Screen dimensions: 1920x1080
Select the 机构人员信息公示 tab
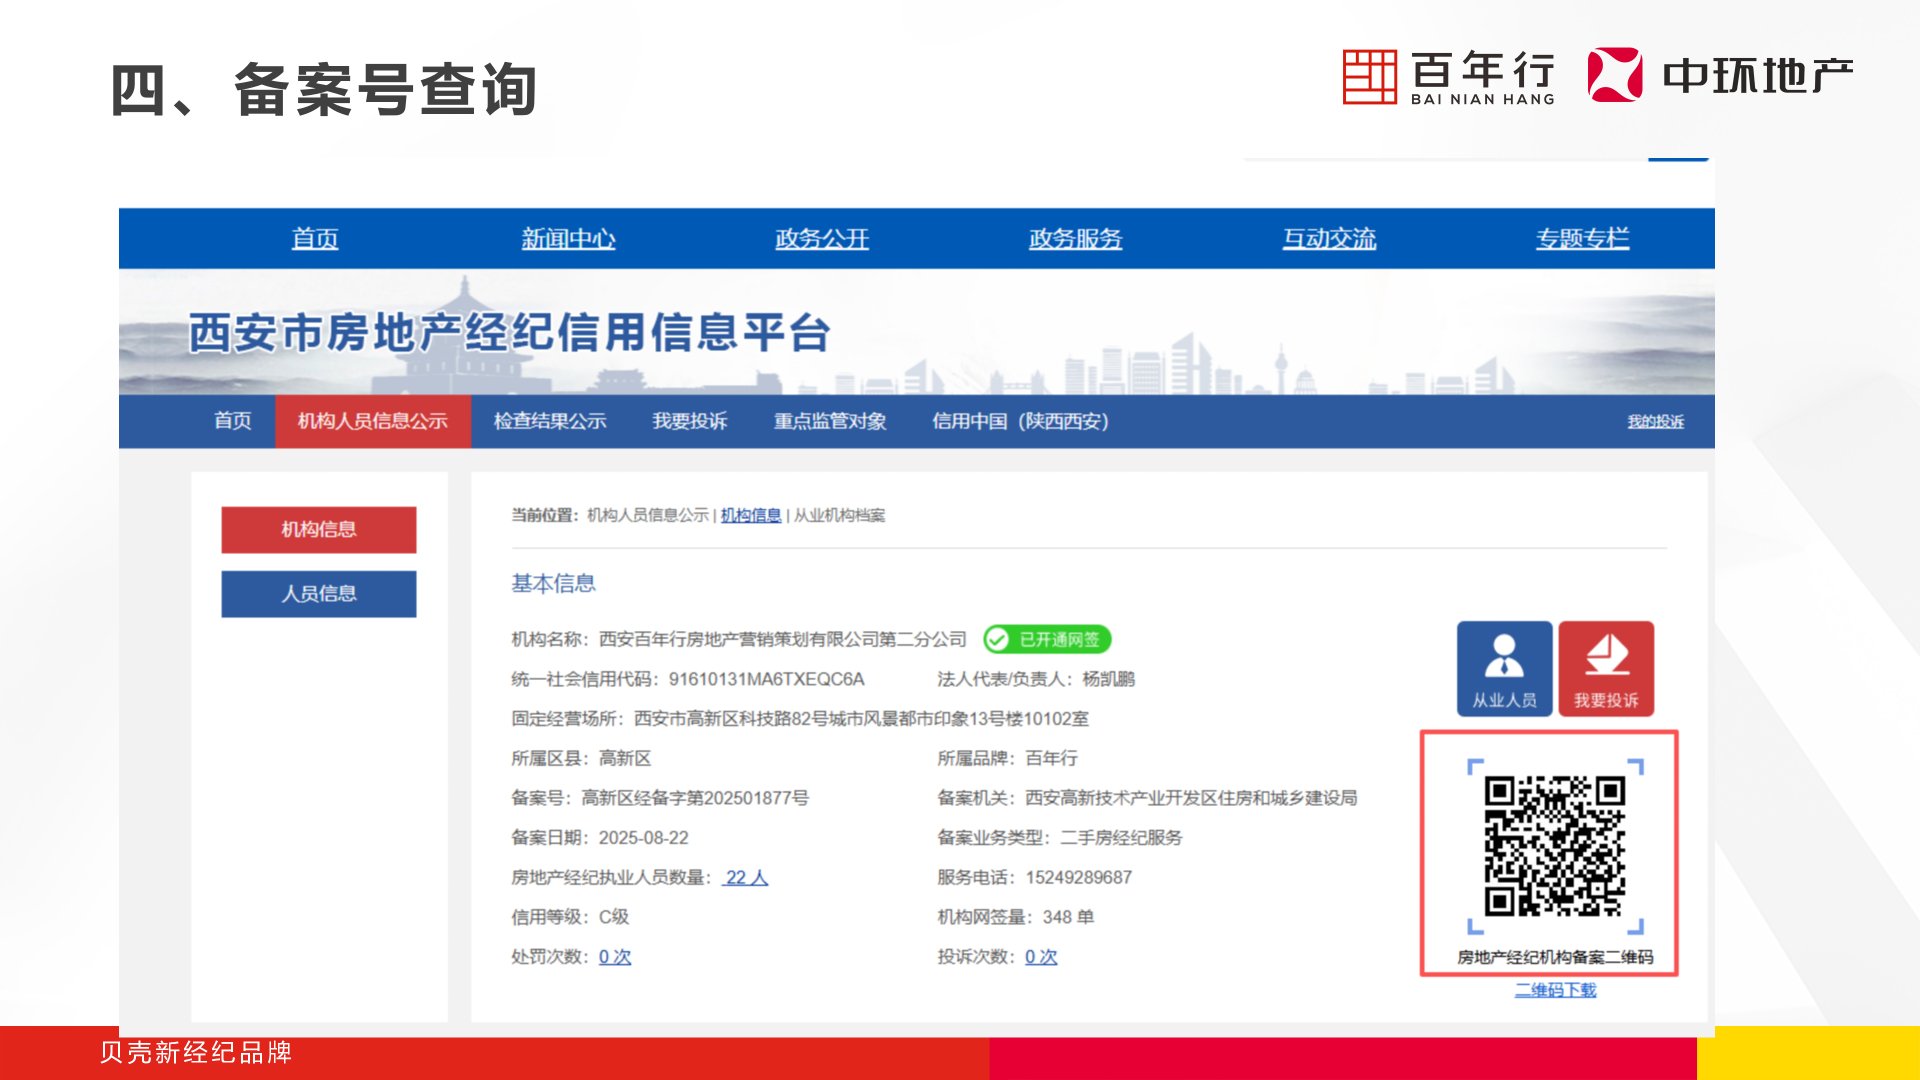pos(373,421)
